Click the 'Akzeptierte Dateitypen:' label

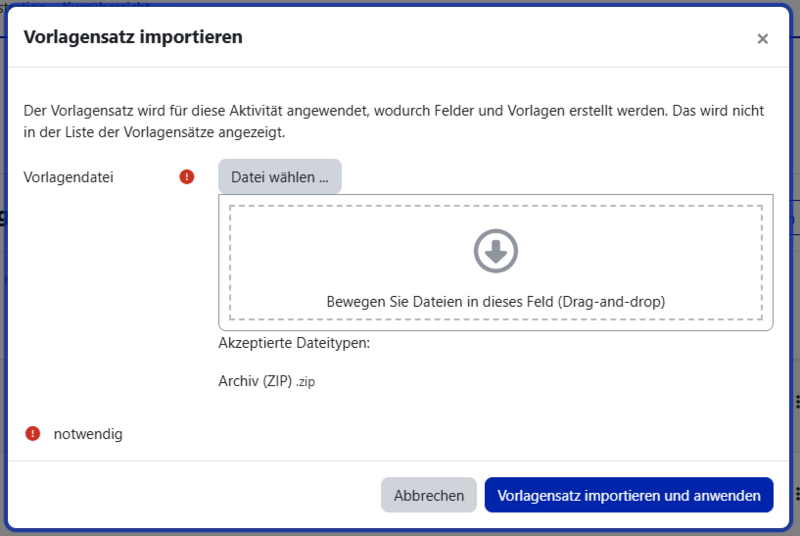tap(294, 343)
